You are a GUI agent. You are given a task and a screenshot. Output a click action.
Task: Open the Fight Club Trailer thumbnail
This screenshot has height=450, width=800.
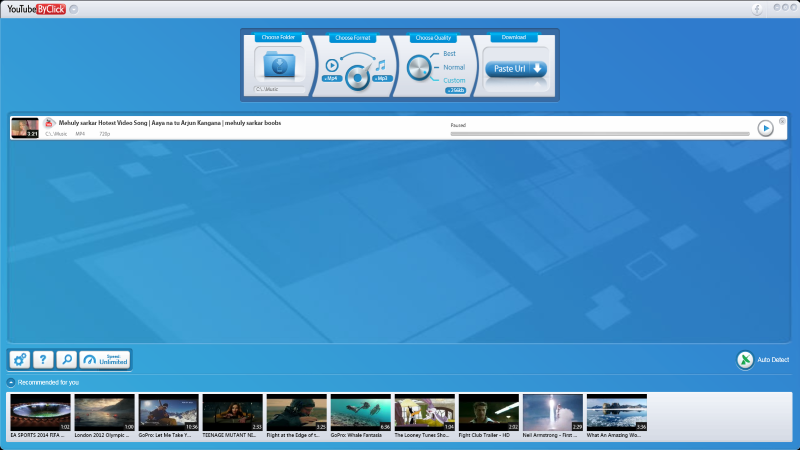click(x=489, y=416)
